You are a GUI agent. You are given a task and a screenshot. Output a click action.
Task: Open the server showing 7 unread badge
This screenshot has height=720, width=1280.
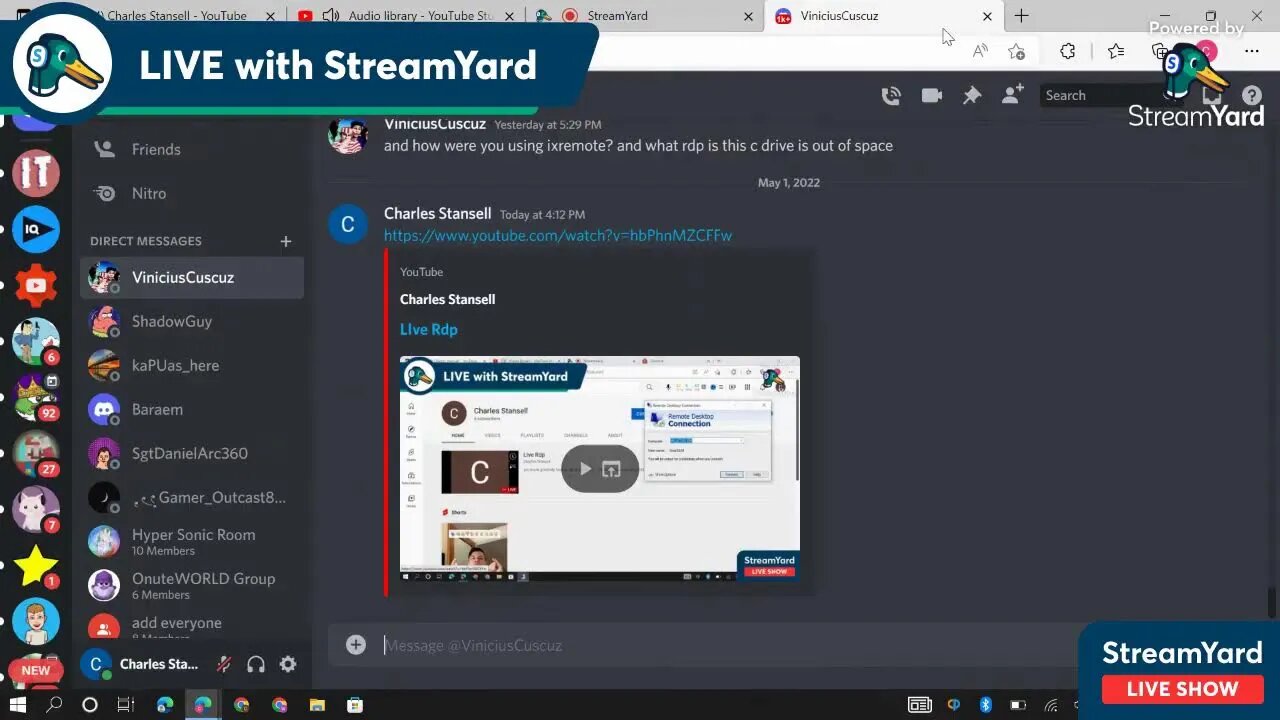[36, 510]
